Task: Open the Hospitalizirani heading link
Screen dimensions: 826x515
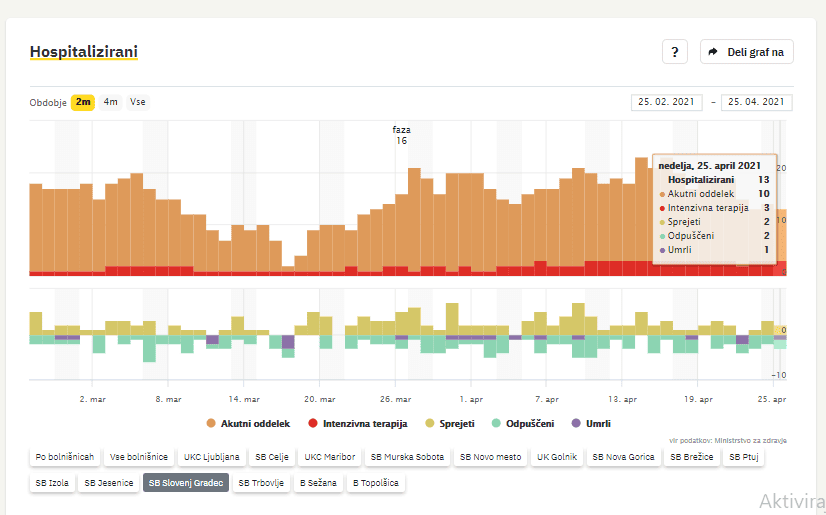Action: (x=84, y=51)
